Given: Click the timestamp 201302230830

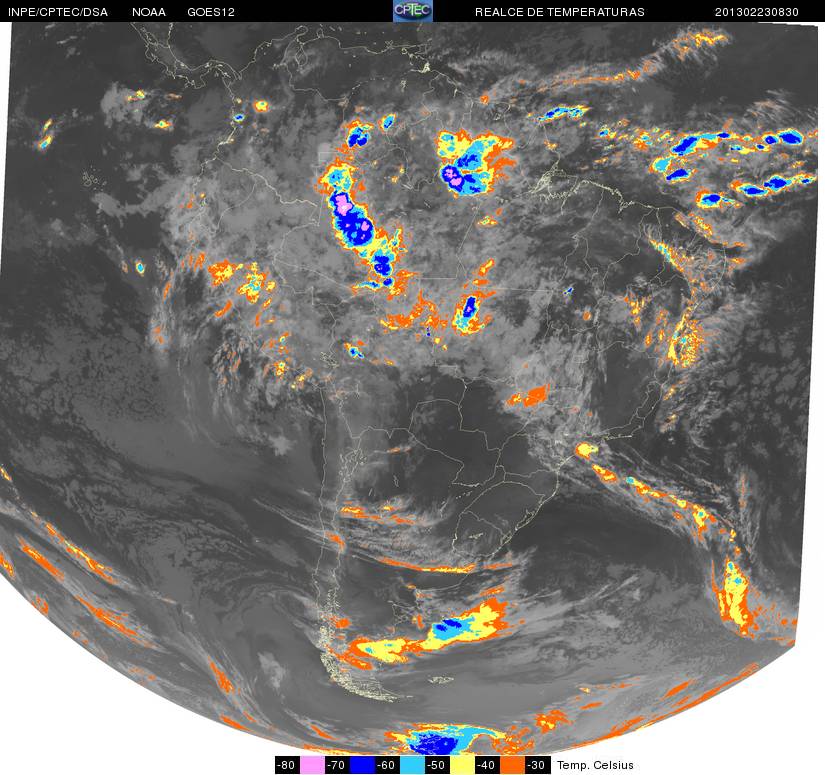Looking at the screenshot, I should pyautogui.click(x=757, y=12).
